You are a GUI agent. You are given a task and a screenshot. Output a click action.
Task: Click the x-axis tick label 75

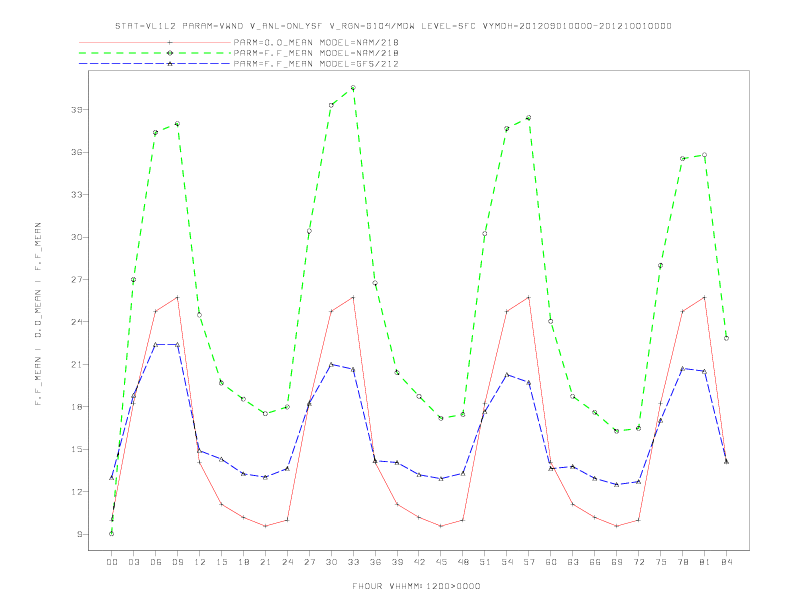click(661, 562)
